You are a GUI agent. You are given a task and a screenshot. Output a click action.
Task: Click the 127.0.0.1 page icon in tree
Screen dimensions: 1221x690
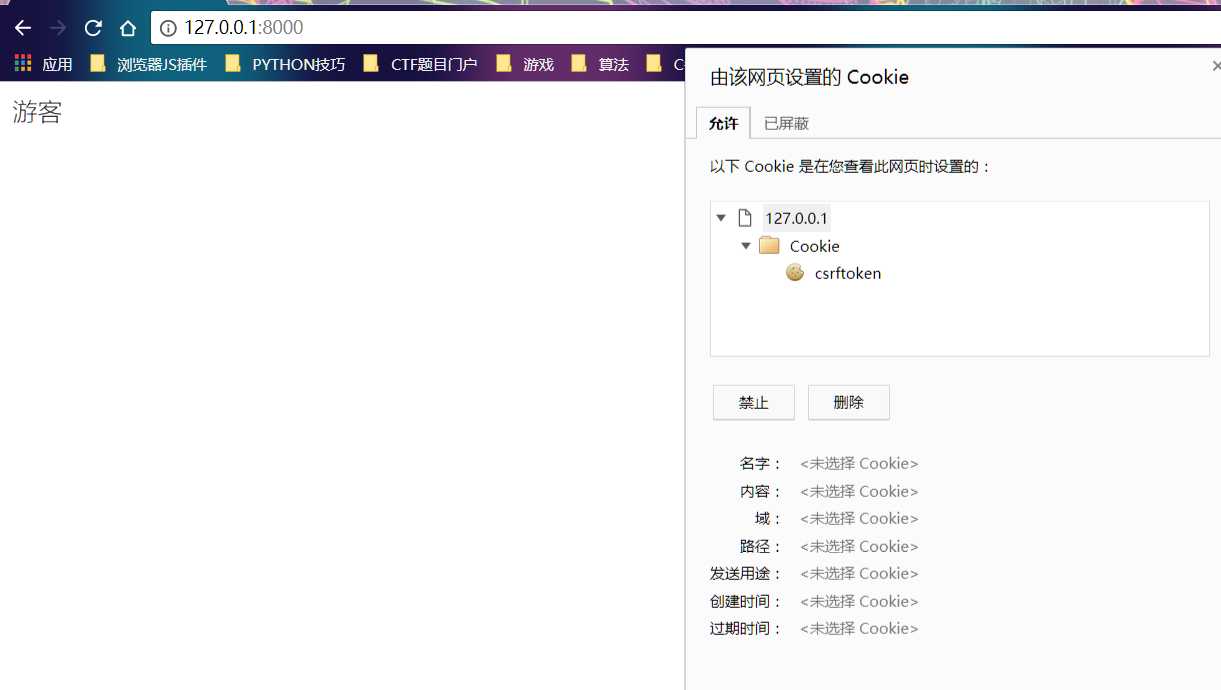pos(745,217)
